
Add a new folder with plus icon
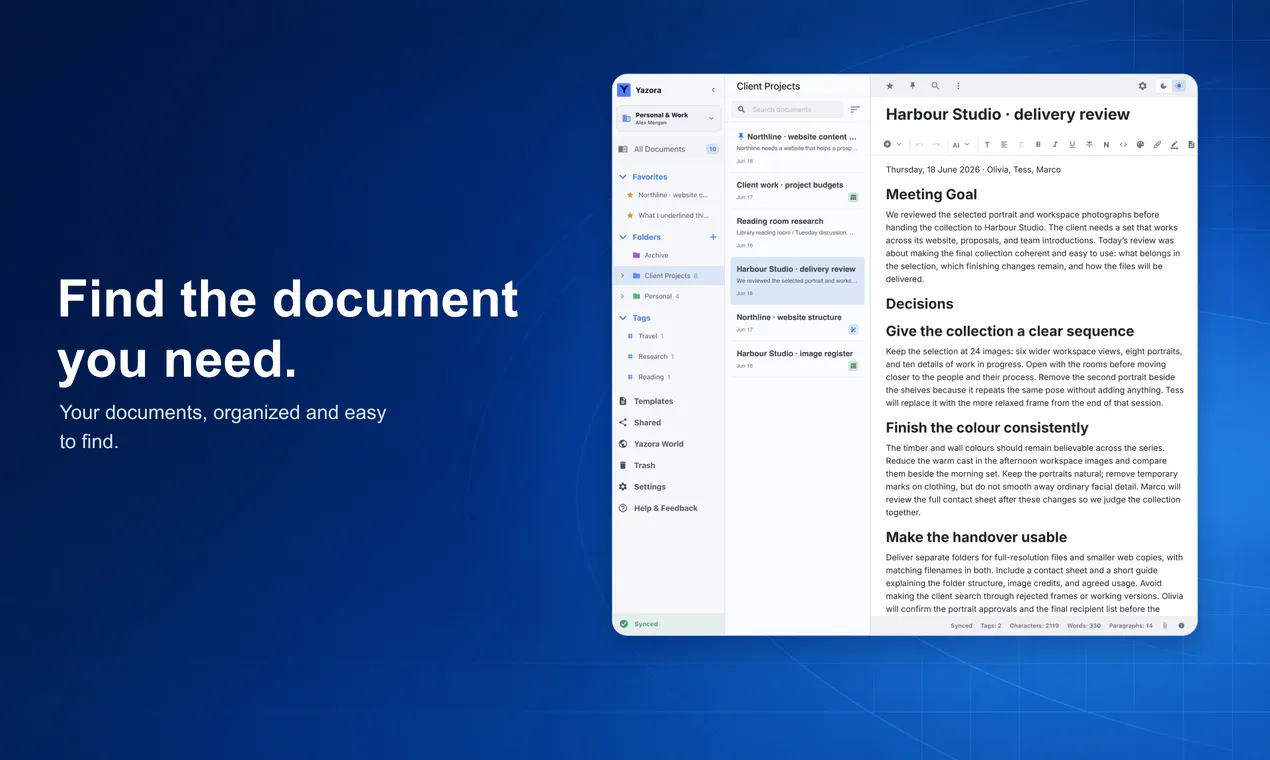coord(713,237)
